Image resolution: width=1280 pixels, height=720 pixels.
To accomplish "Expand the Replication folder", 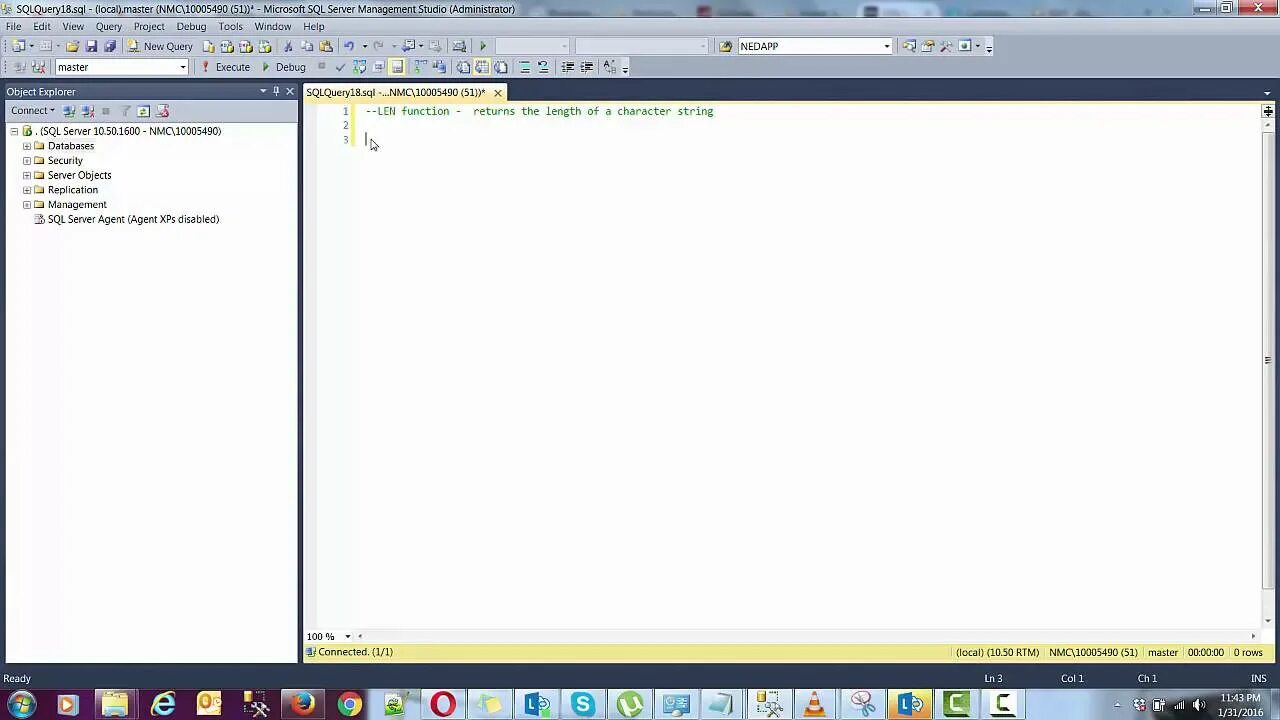I will [27, 190].
